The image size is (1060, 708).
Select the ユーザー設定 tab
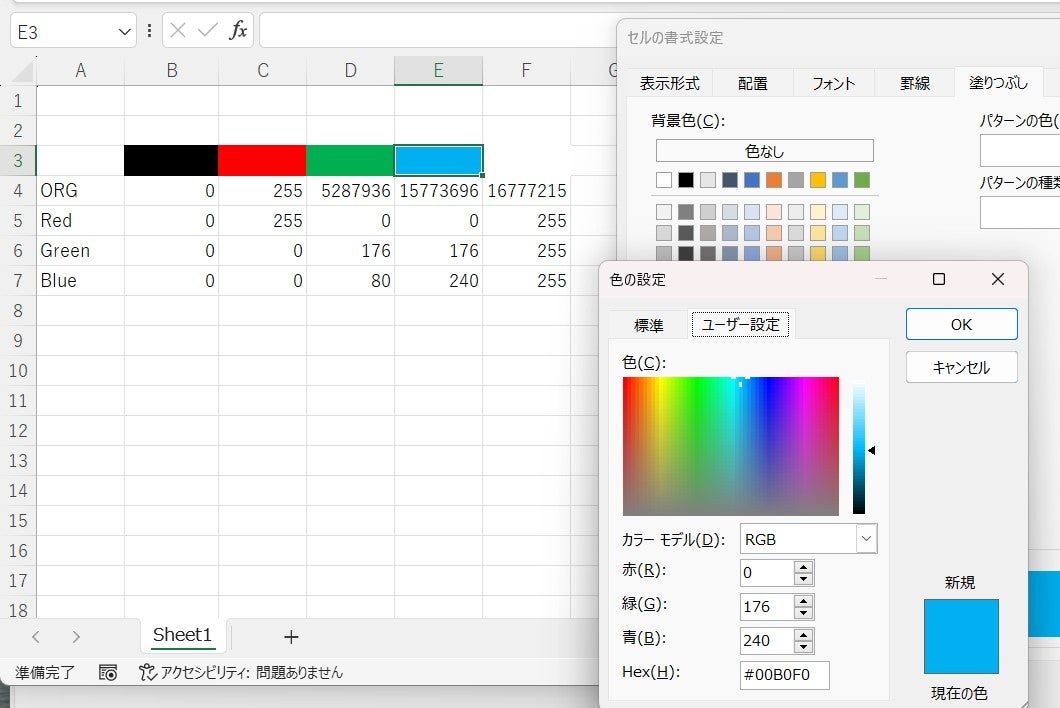740,324
